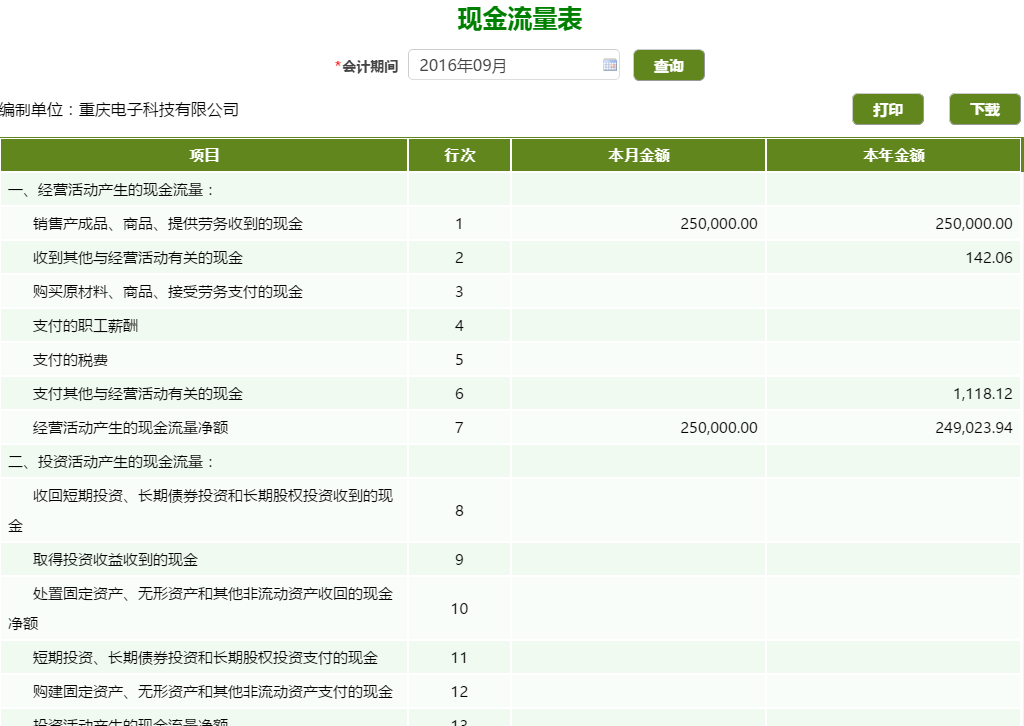Select 收到其他与经营活动有关的现金 row label
Viewport: 1024px width, 726px height.
coord(138,258)
